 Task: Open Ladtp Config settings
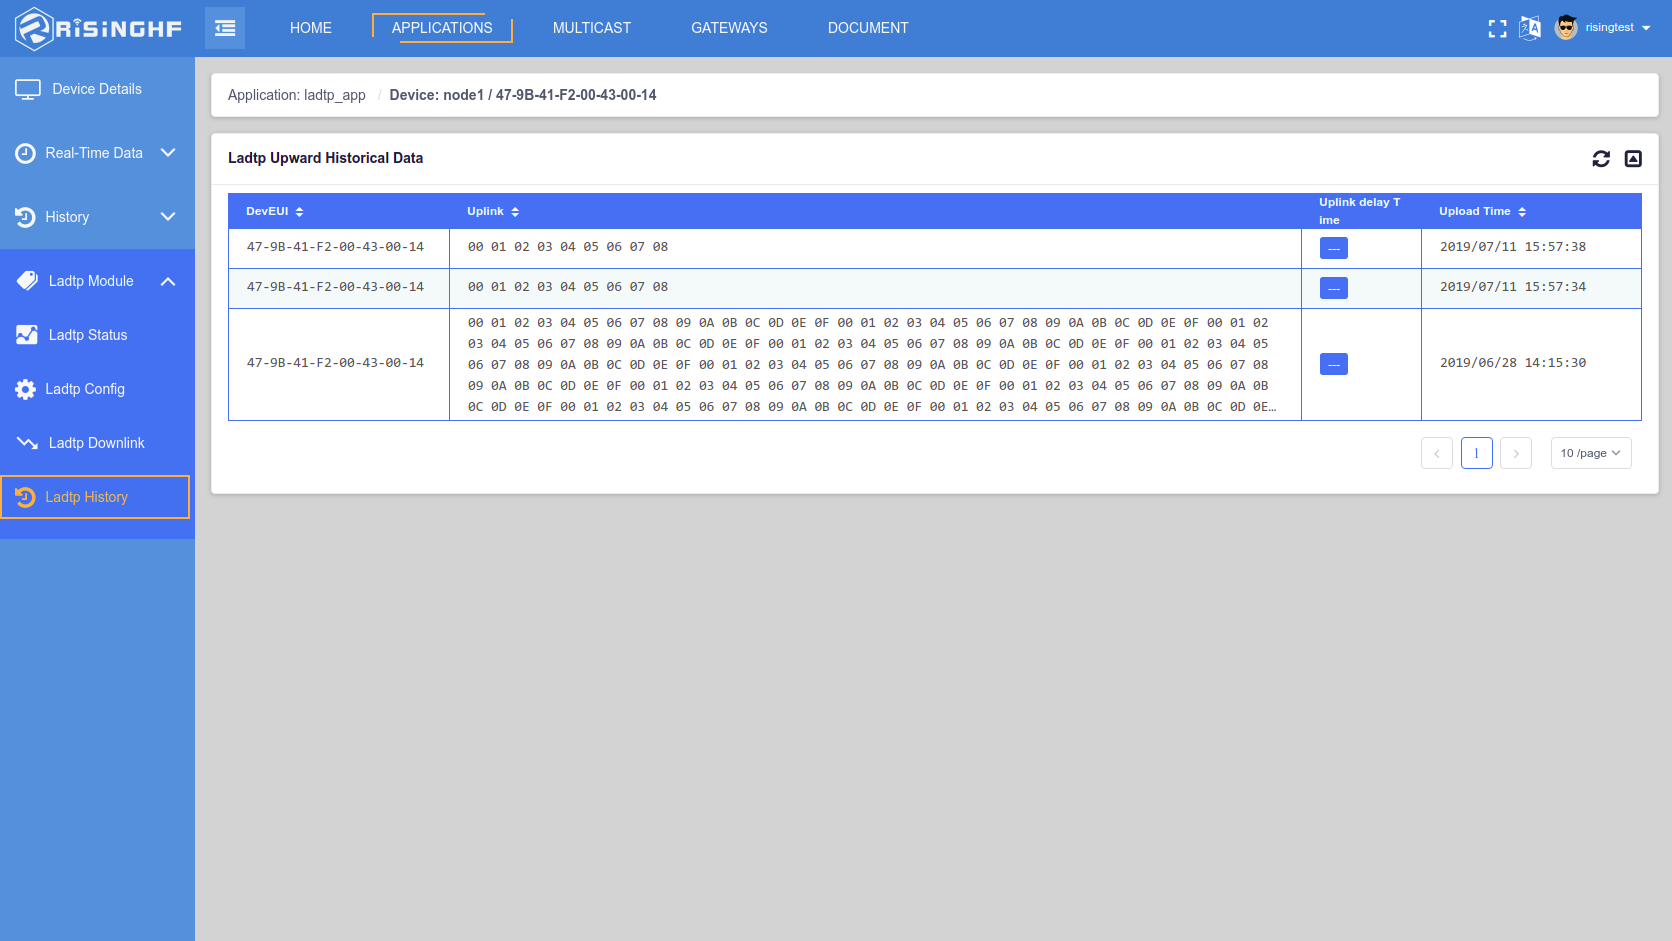point(85,389)
